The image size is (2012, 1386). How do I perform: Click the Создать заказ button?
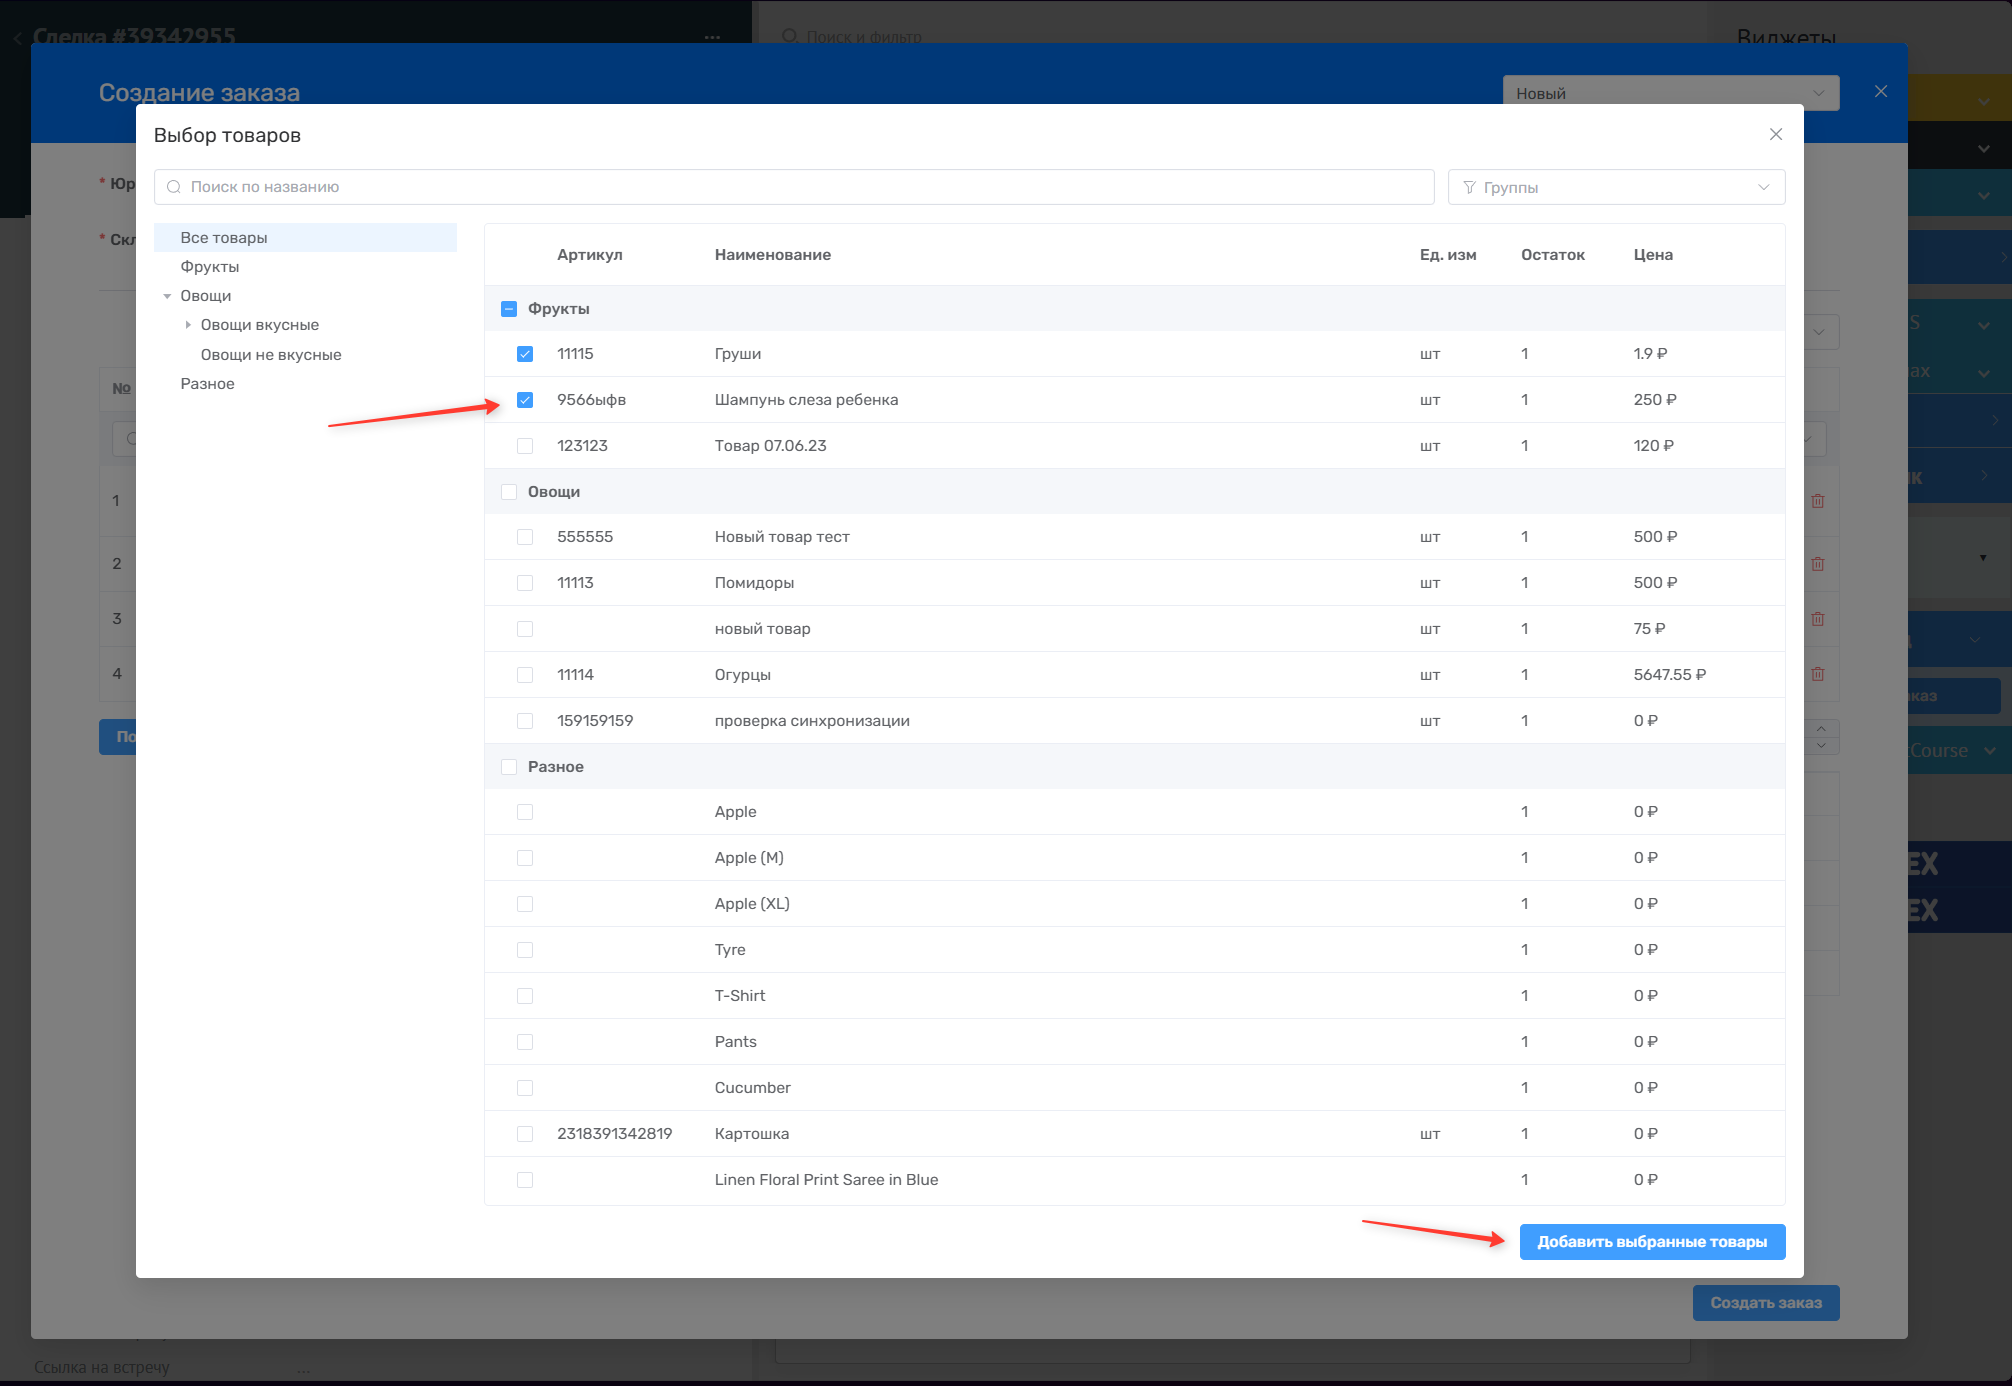click(1766, 1303)
